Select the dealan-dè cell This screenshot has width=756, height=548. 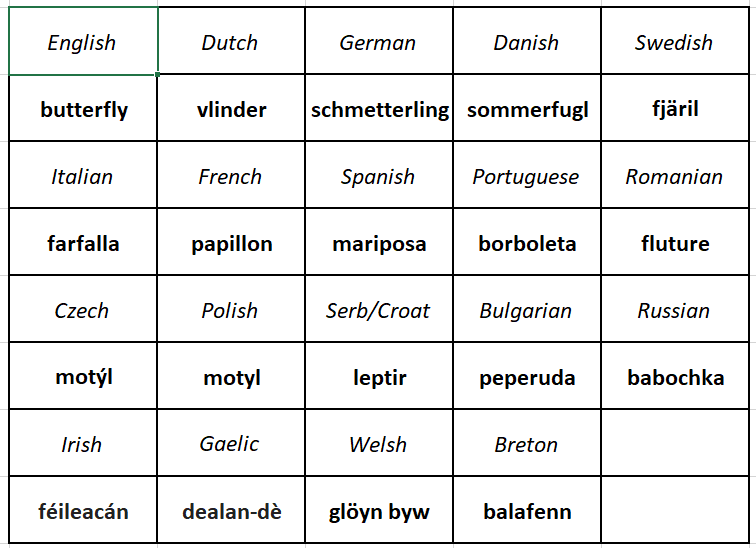[231, 511]
